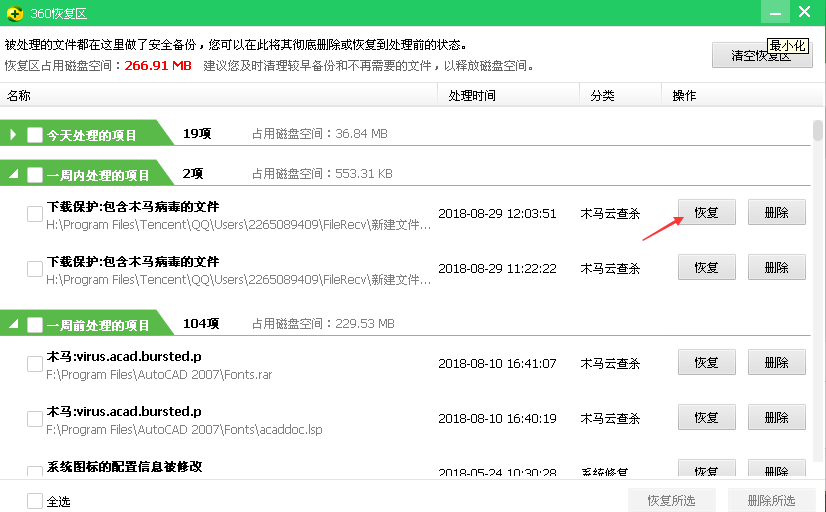Image resolution: width=826 pixels, height=512 pixels.
Task: Restore the Fonts.rar trojan item
Action: click(x=707, y=362)
